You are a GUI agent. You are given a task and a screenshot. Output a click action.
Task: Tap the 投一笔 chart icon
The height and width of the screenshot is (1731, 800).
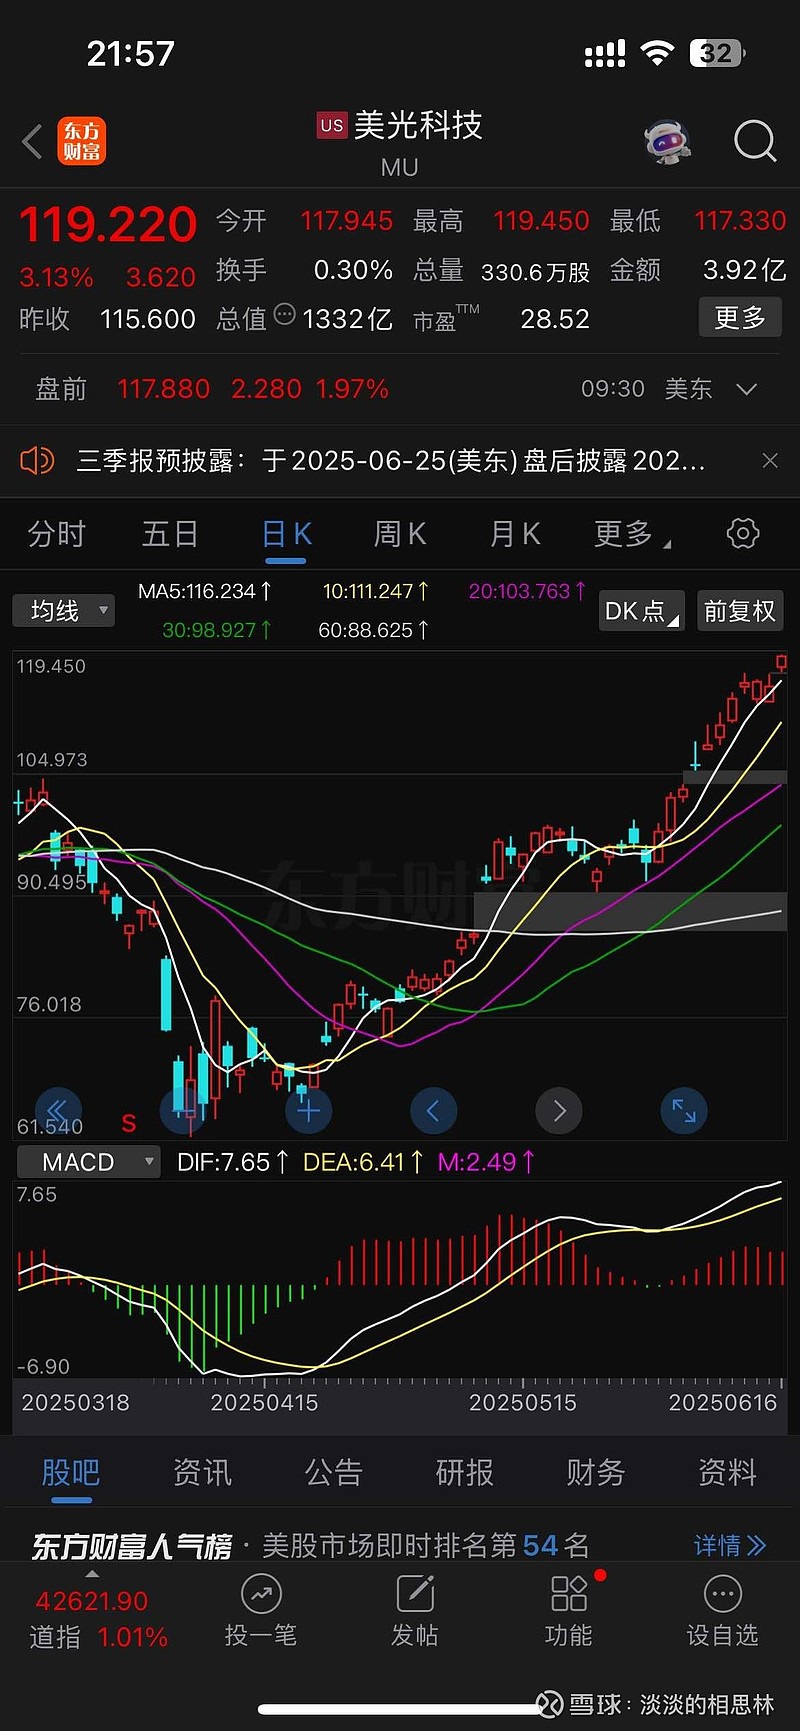(261, 1594)
